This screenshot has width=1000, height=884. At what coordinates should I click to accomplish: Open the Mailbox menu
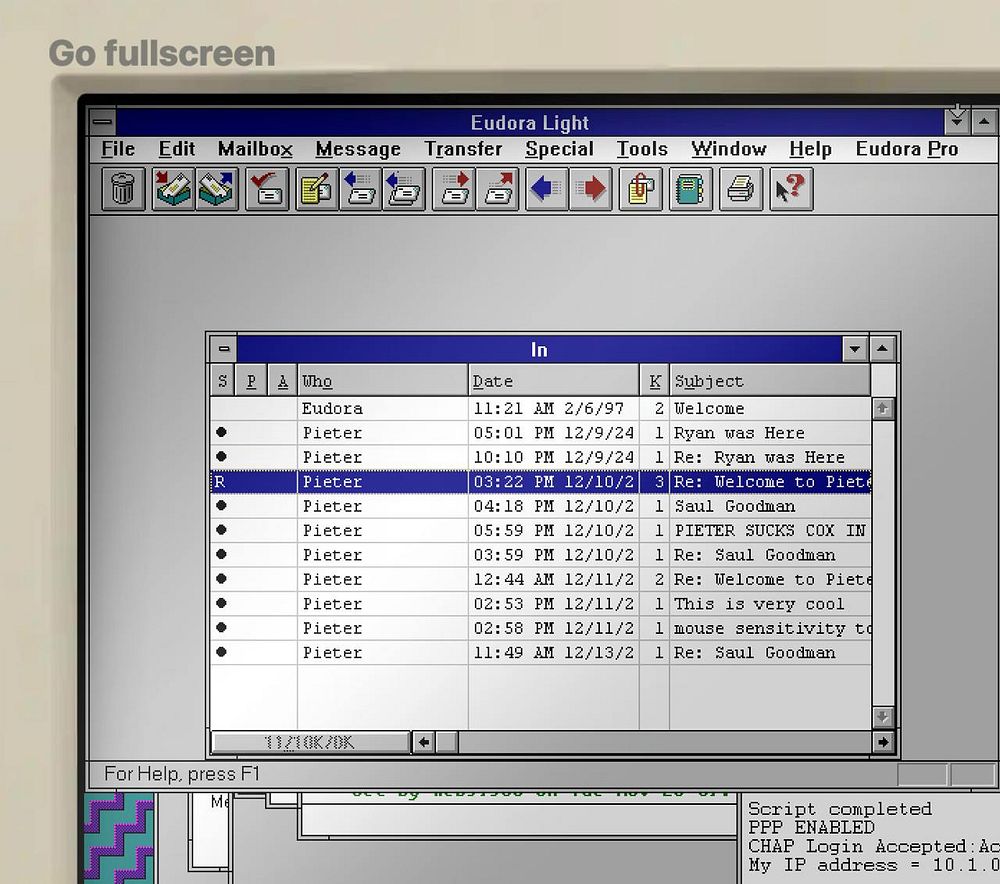(x=255, y=149)
